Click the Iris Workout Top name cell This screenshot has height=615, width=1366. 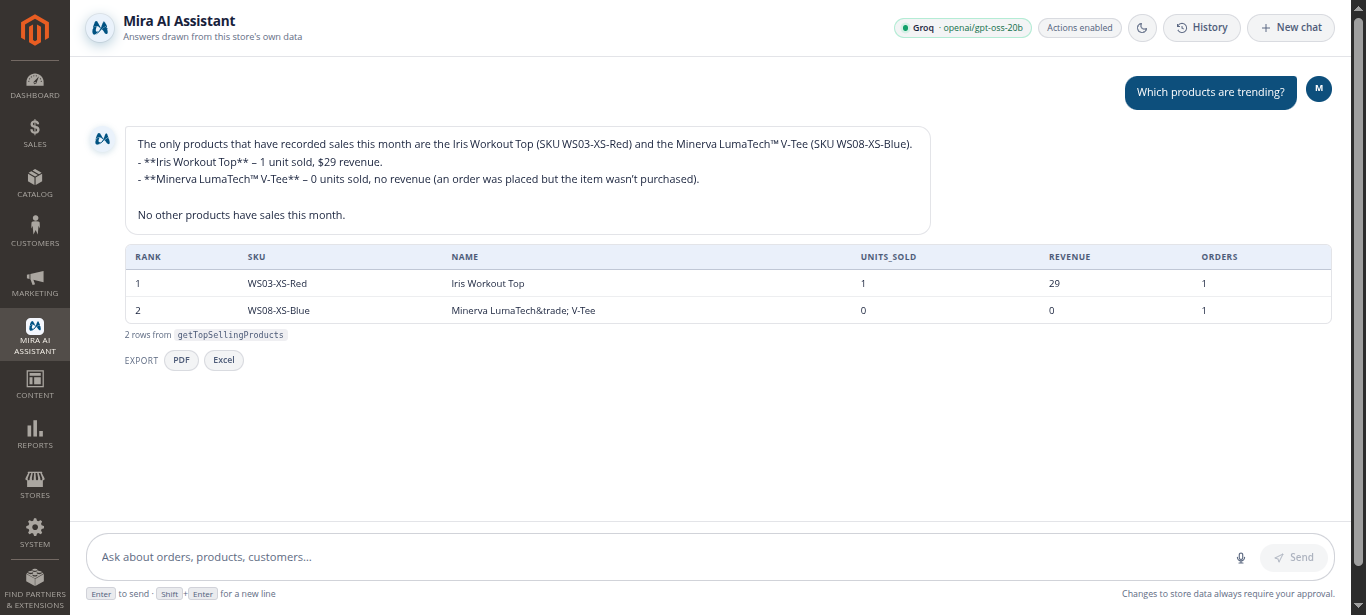(x=488, y=284)
